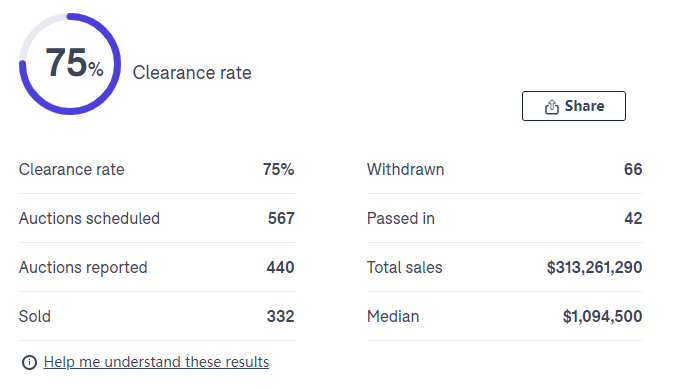Select the Clearance rate table row label

72,170
